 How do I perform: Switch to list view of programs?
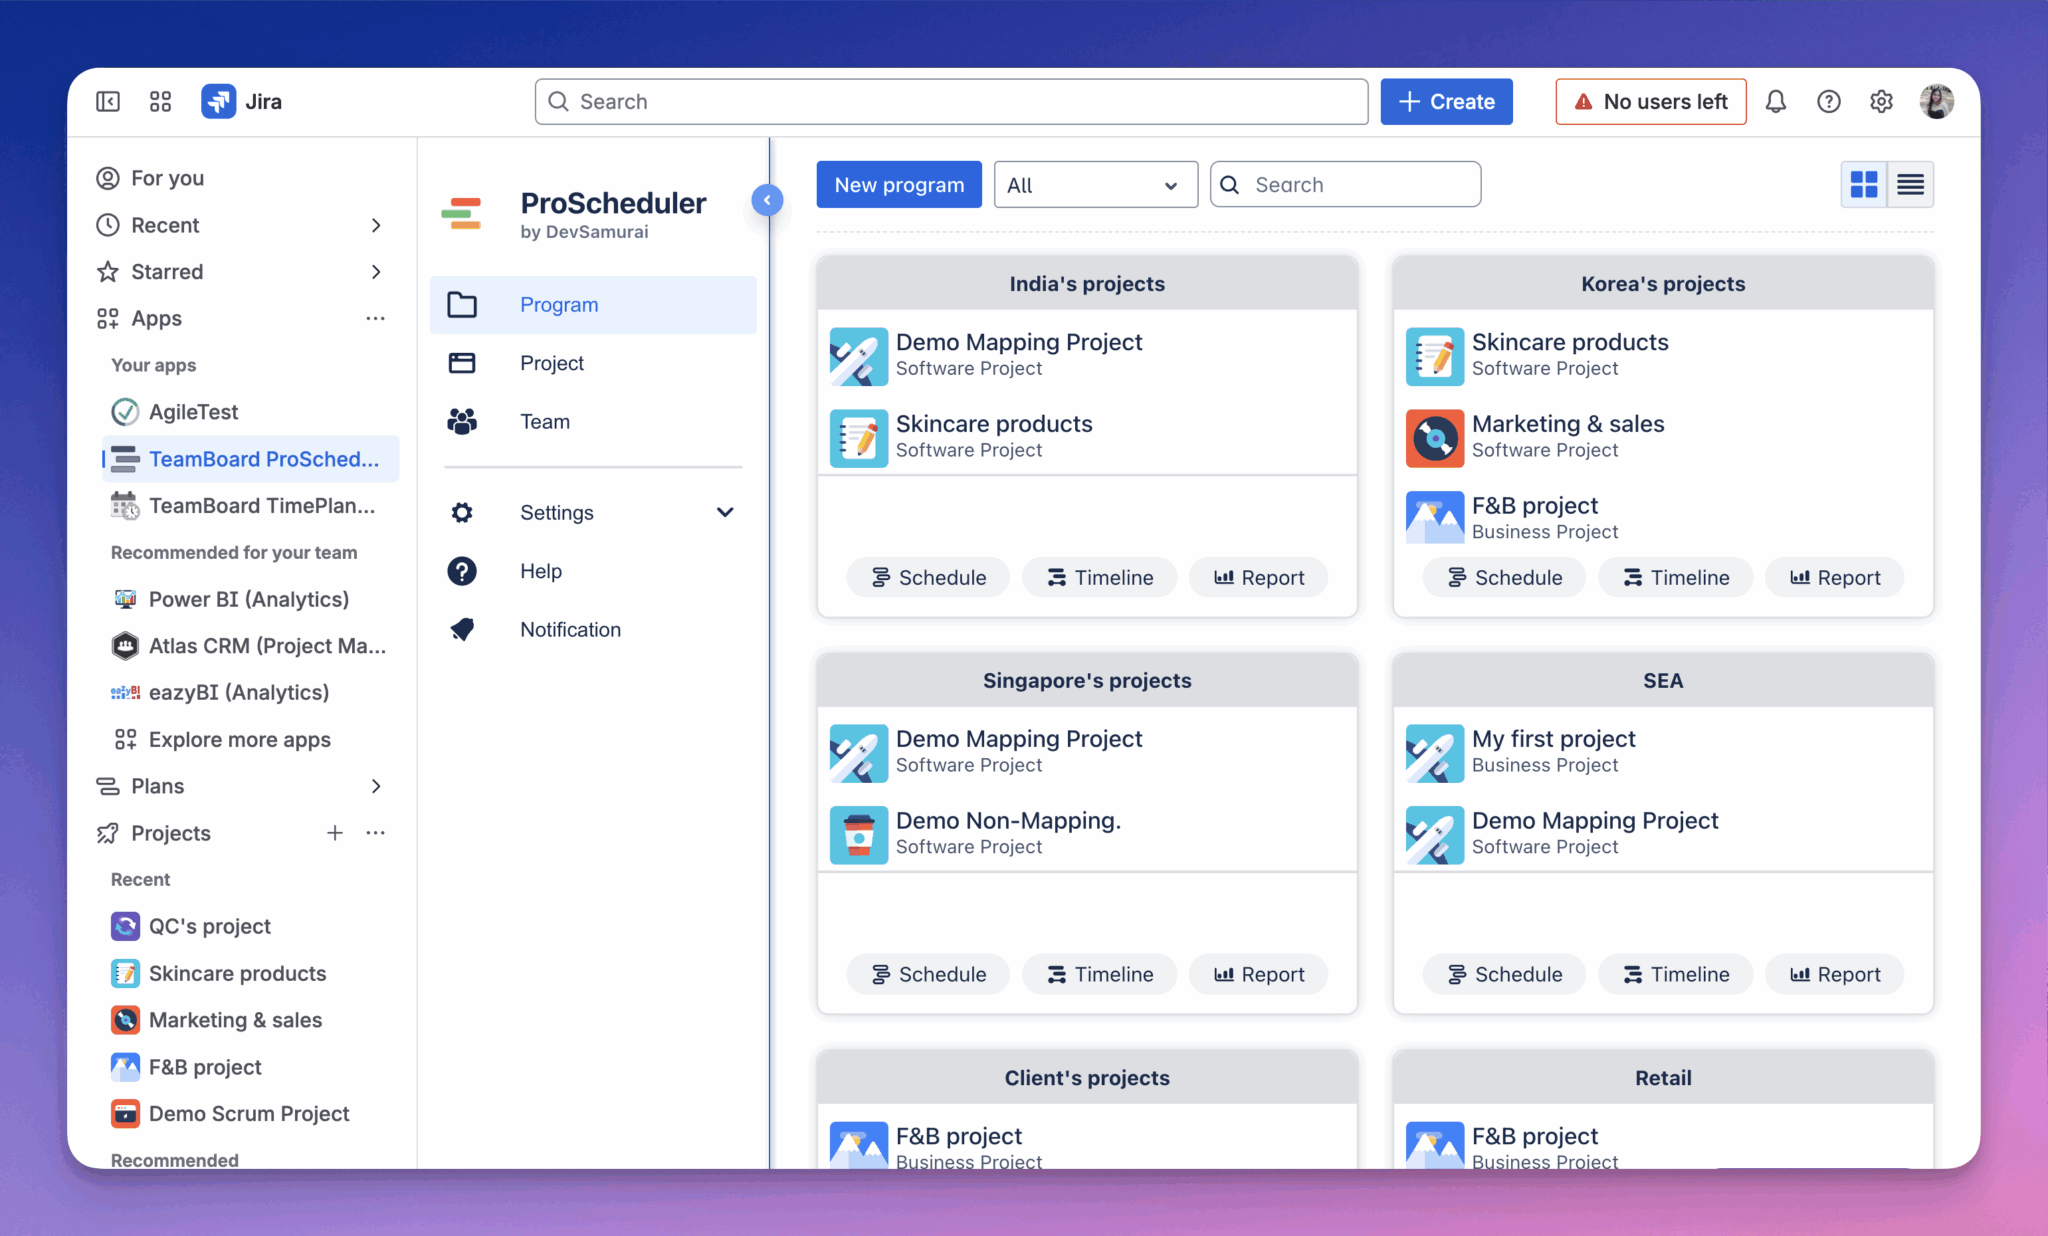coord(1910,185)
